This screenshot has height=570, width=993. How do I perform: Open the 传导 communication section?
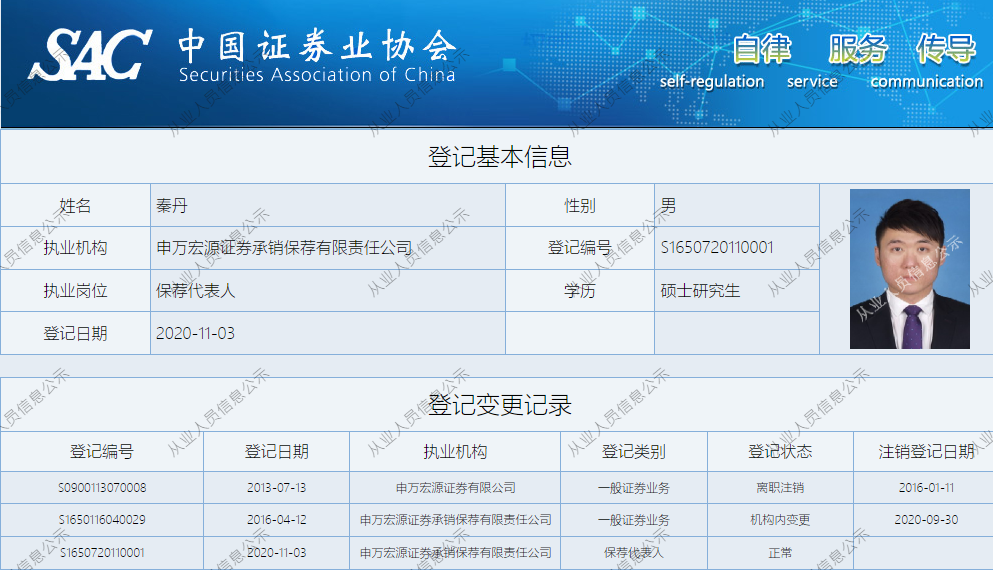[x=945, y=48]
